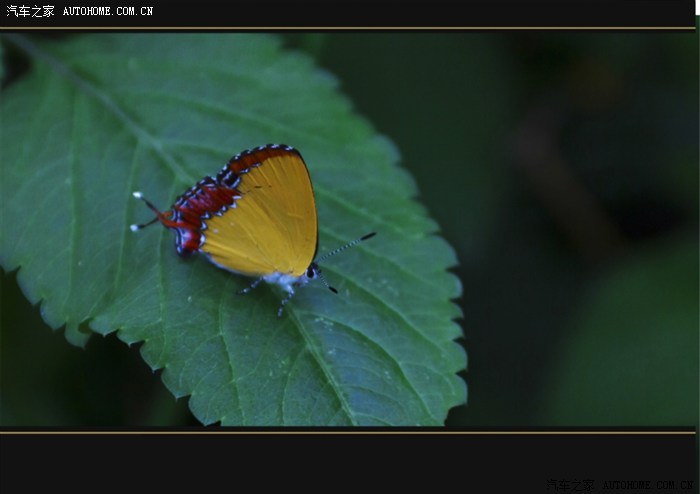Click the golden border line below the photo
700x494 pixels.
point(350,432)
